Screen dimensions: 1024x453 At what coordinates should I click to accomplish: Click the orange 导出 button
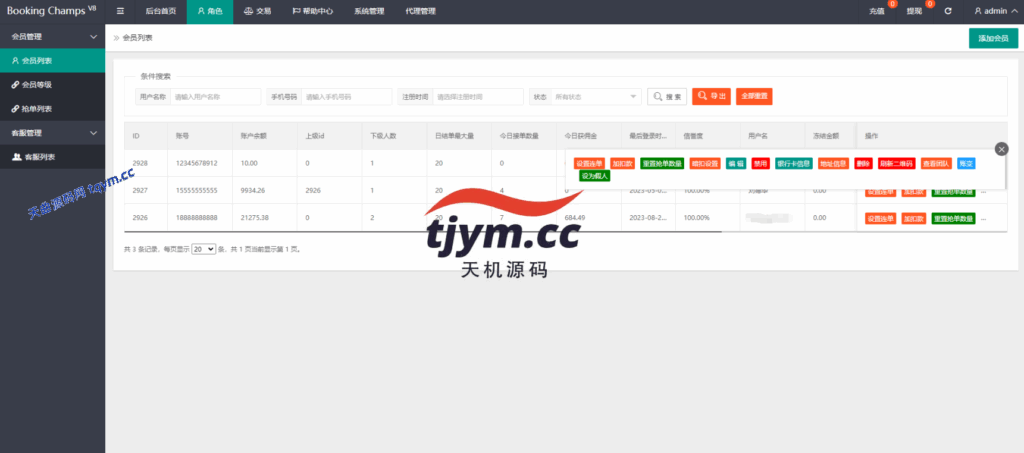click(711, 97)
